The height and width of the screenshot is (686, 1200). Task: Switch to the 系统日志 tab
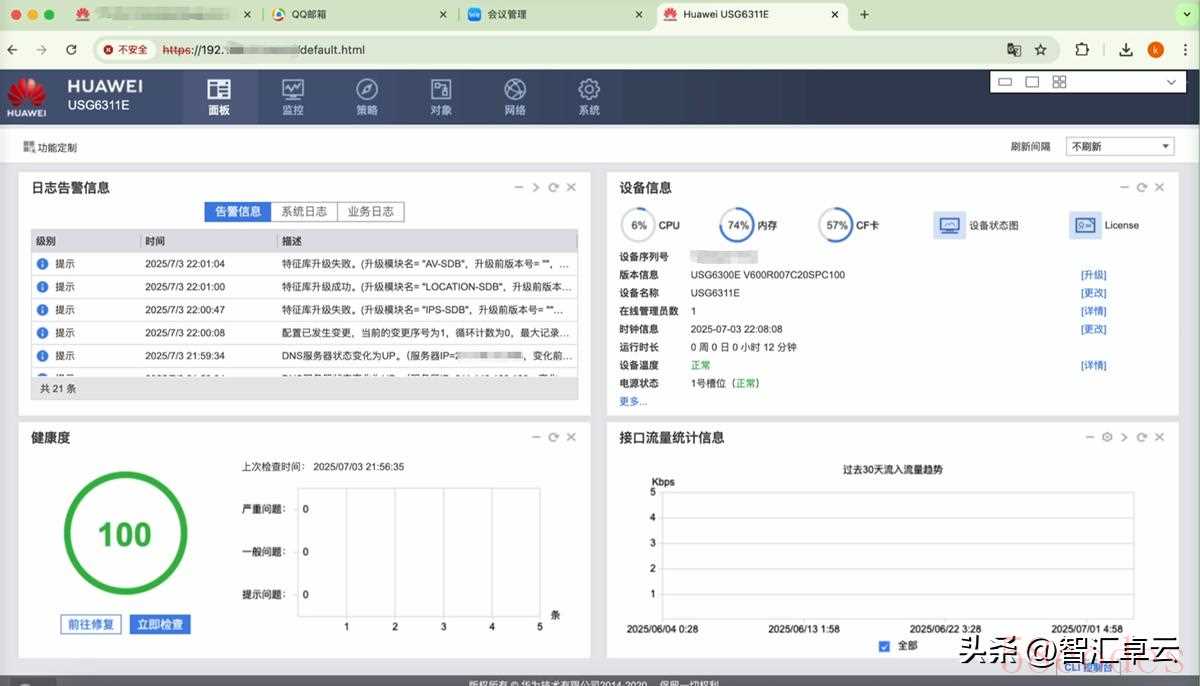[303, 212]
